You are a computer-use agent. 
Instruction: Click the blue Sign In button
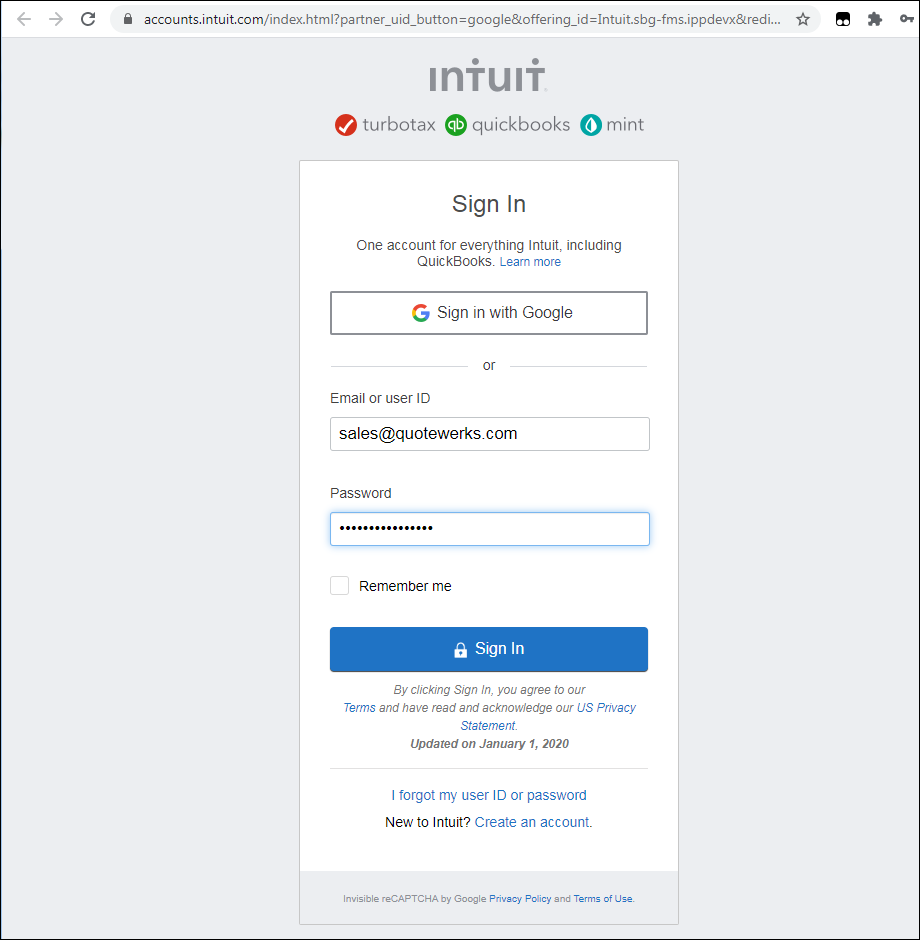click(489, 649)
